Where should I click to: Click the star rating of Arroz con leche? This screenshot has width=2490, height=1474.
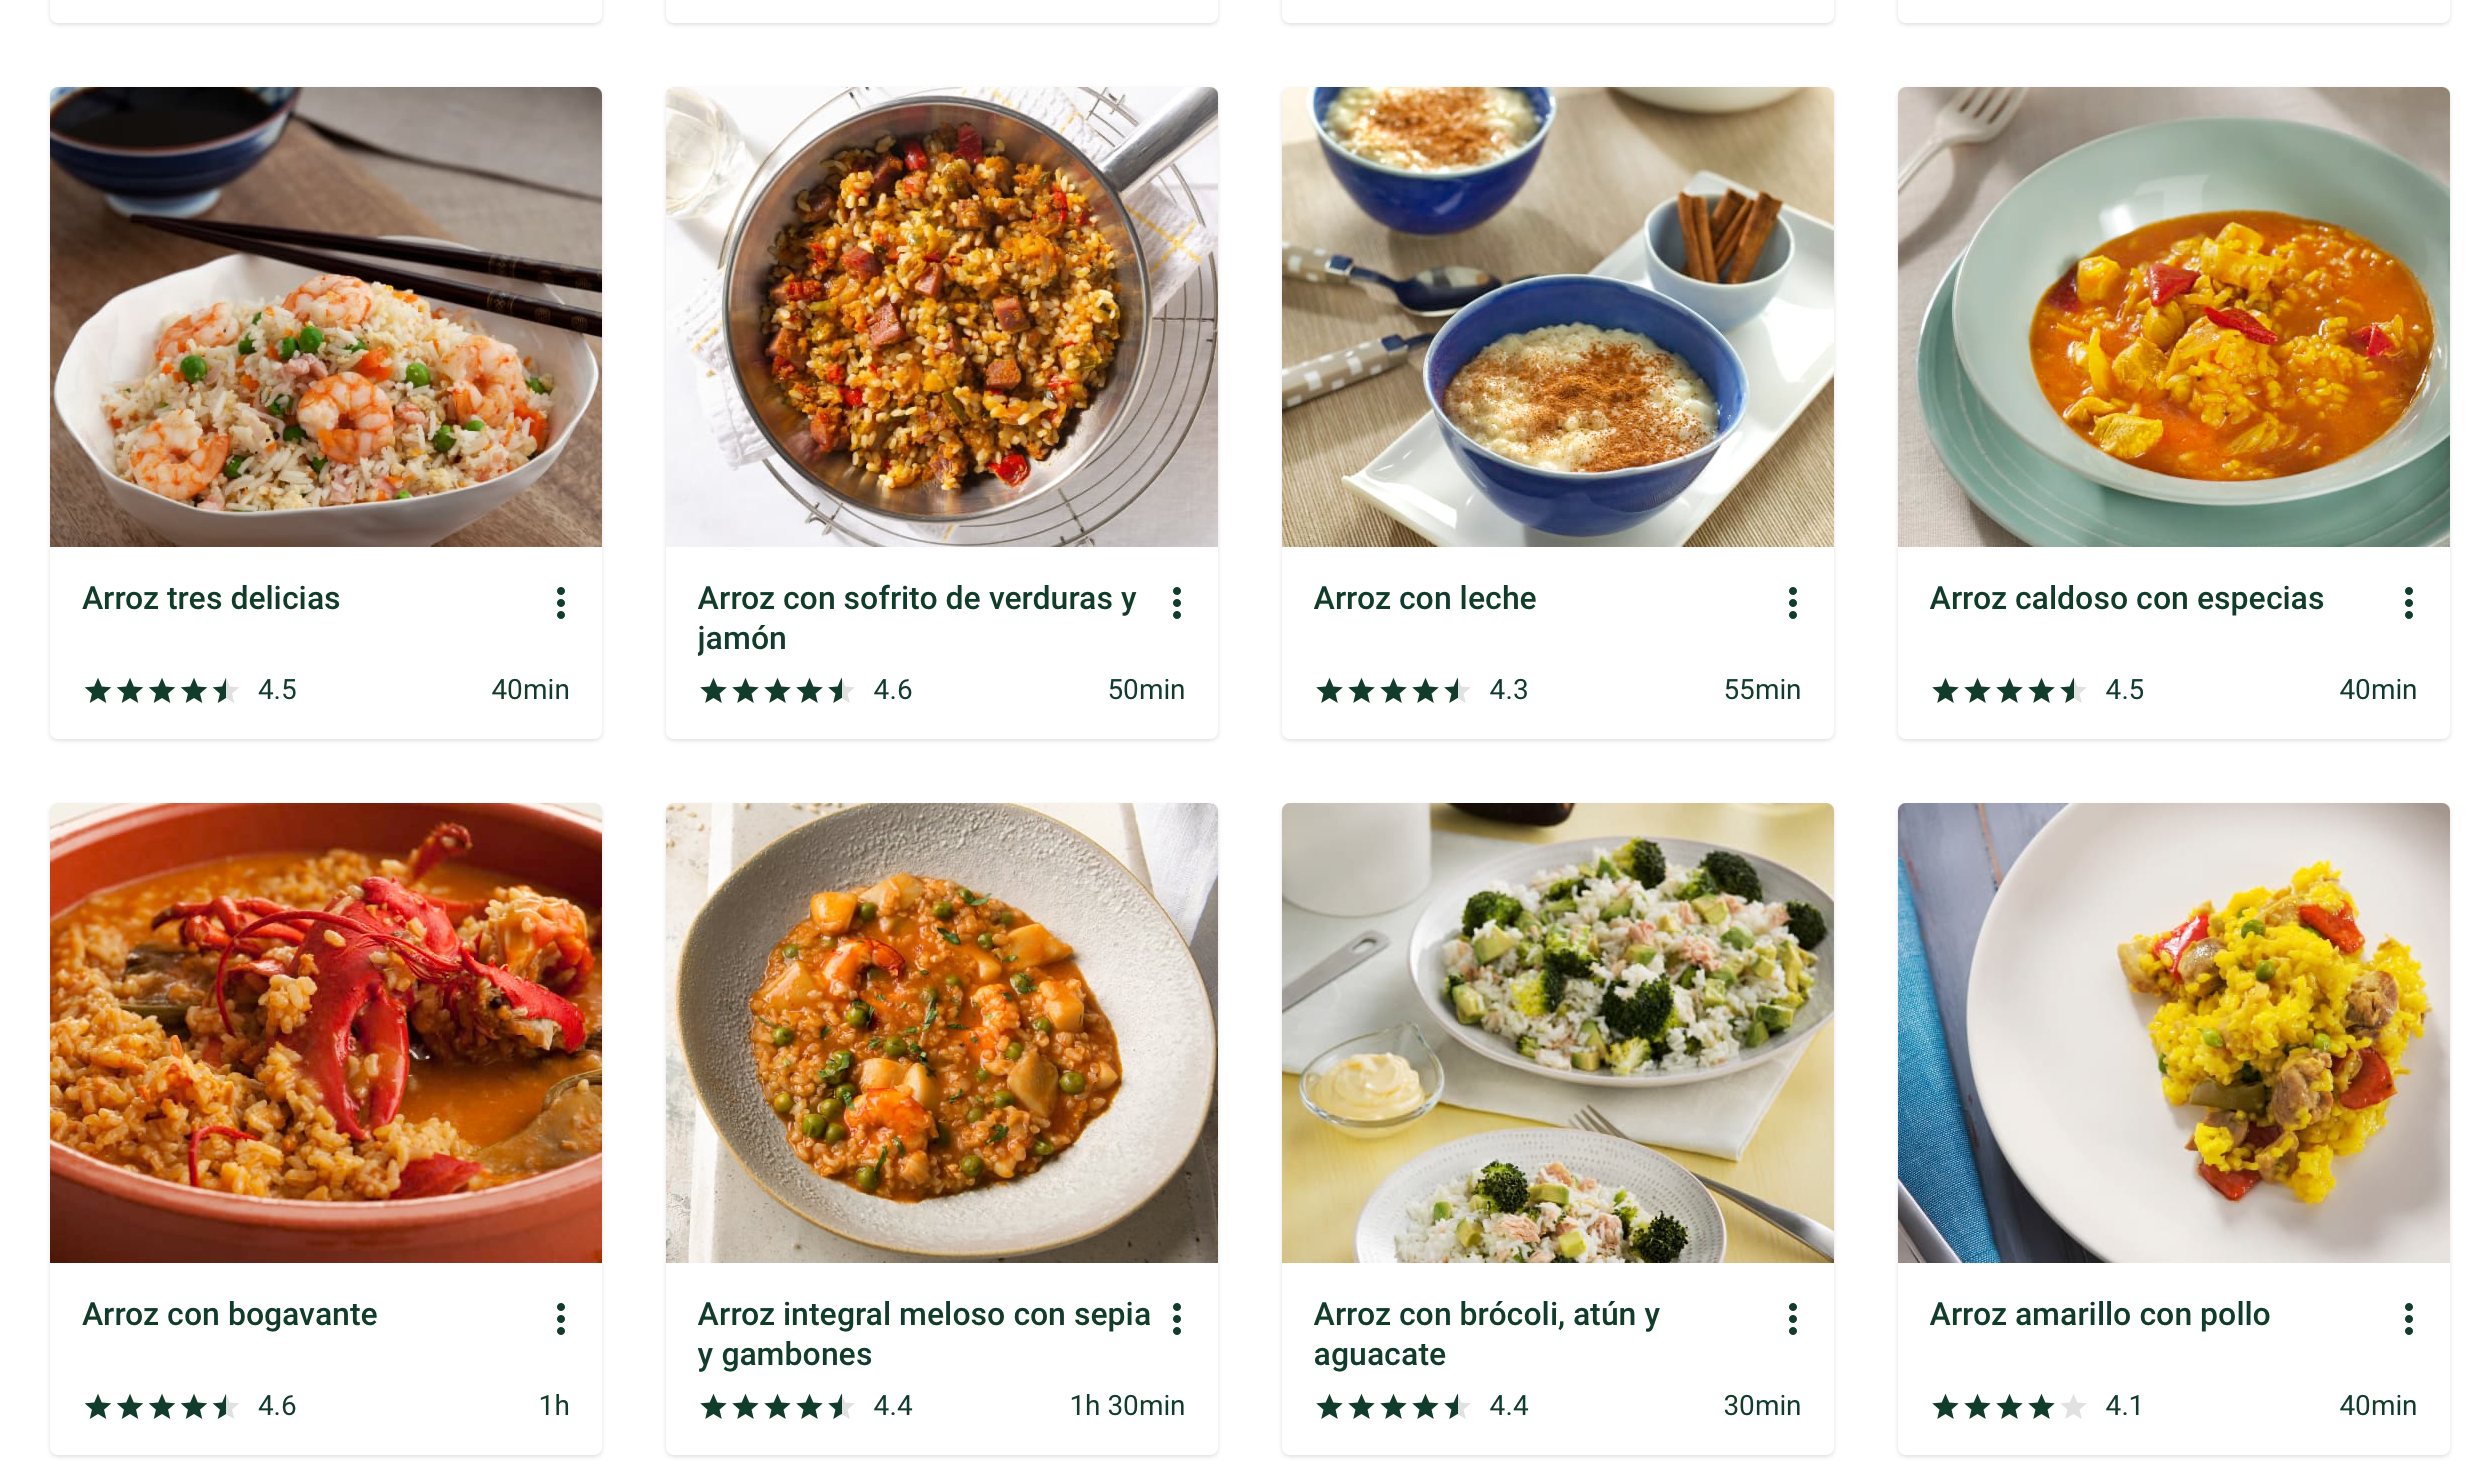tap(1393, 691)
